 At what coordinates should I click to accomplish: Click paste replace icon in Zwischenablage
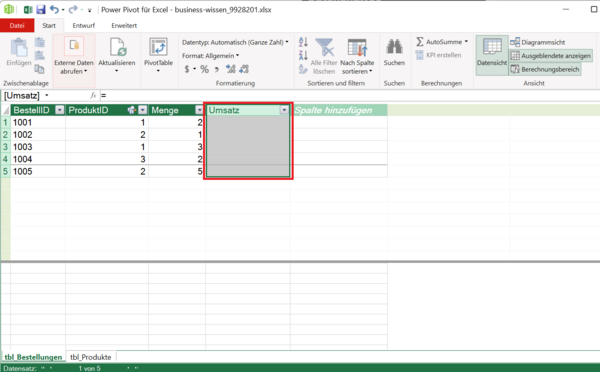pos(39,55)
